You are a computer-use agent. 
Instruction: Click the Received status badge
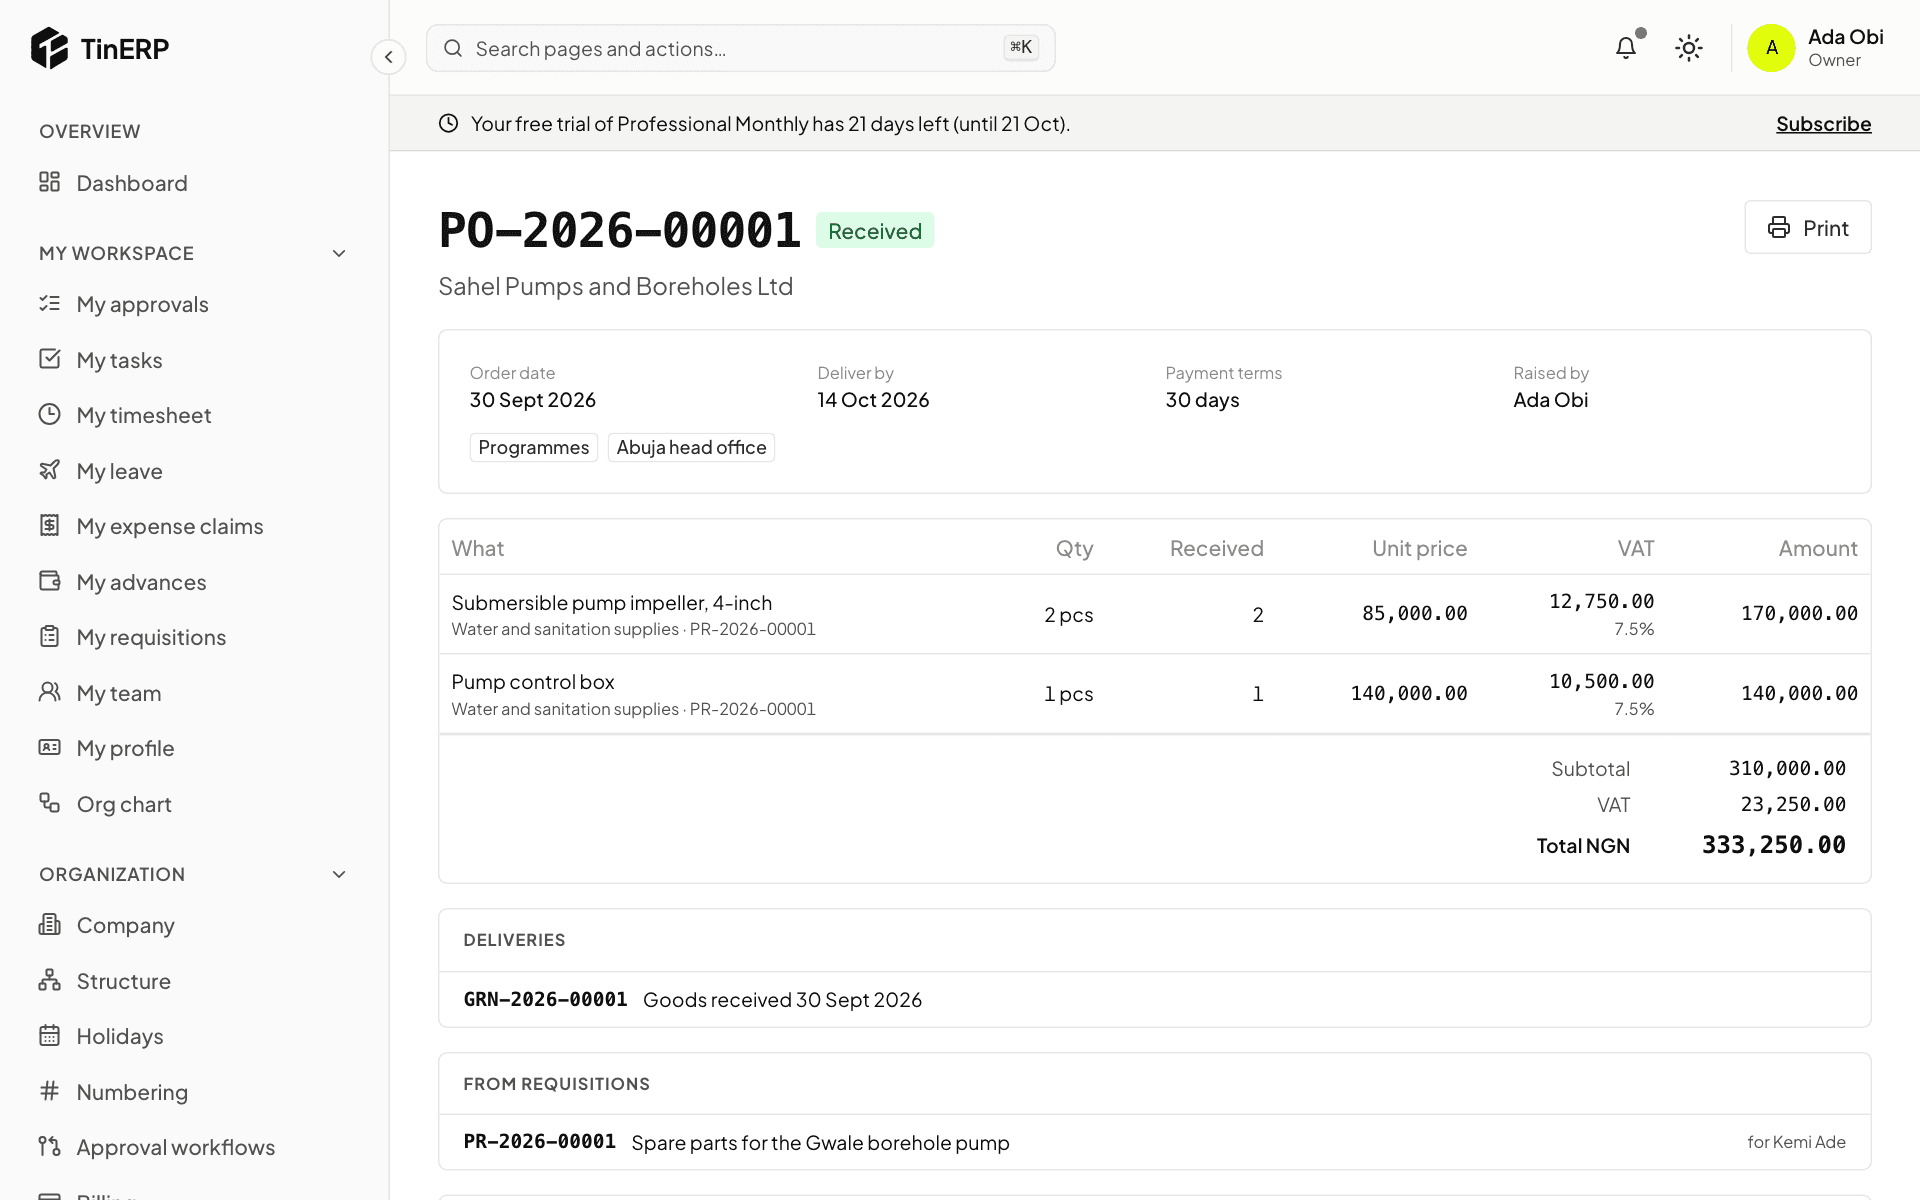[x=875, y=231]
